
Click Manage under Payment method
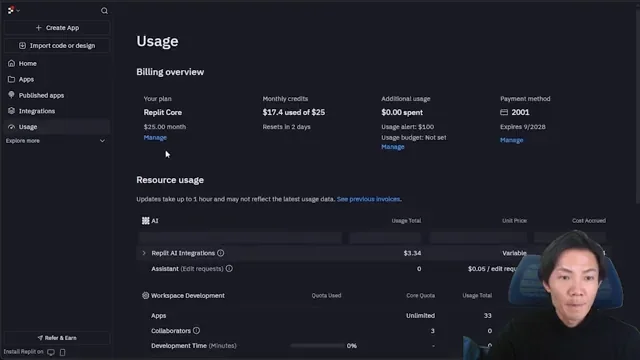[x=511, y=140]
